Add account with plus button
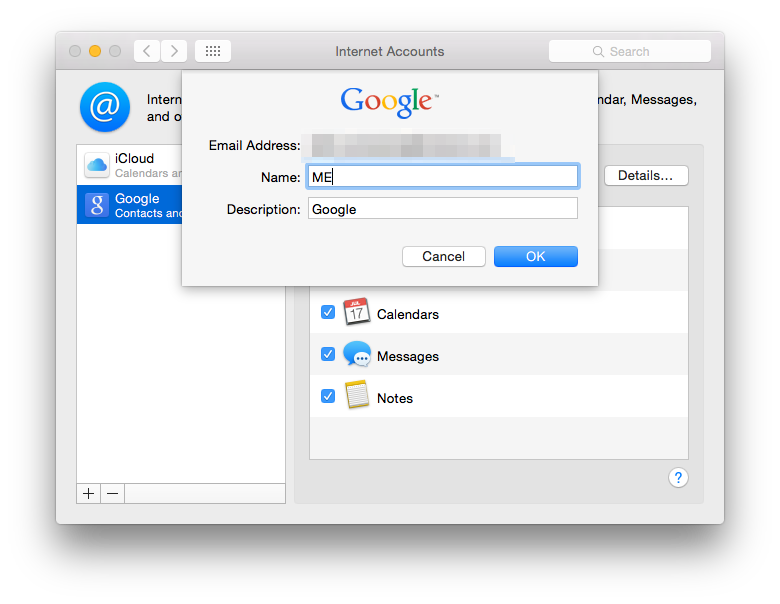This screenshot has width=780, height=604. coord(89,494)
